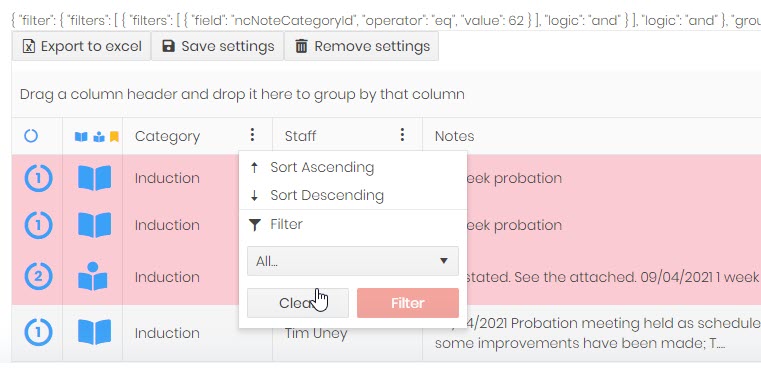Click the Export to excel button
This screenshot has width=761, height=370.
pos(82,46)
